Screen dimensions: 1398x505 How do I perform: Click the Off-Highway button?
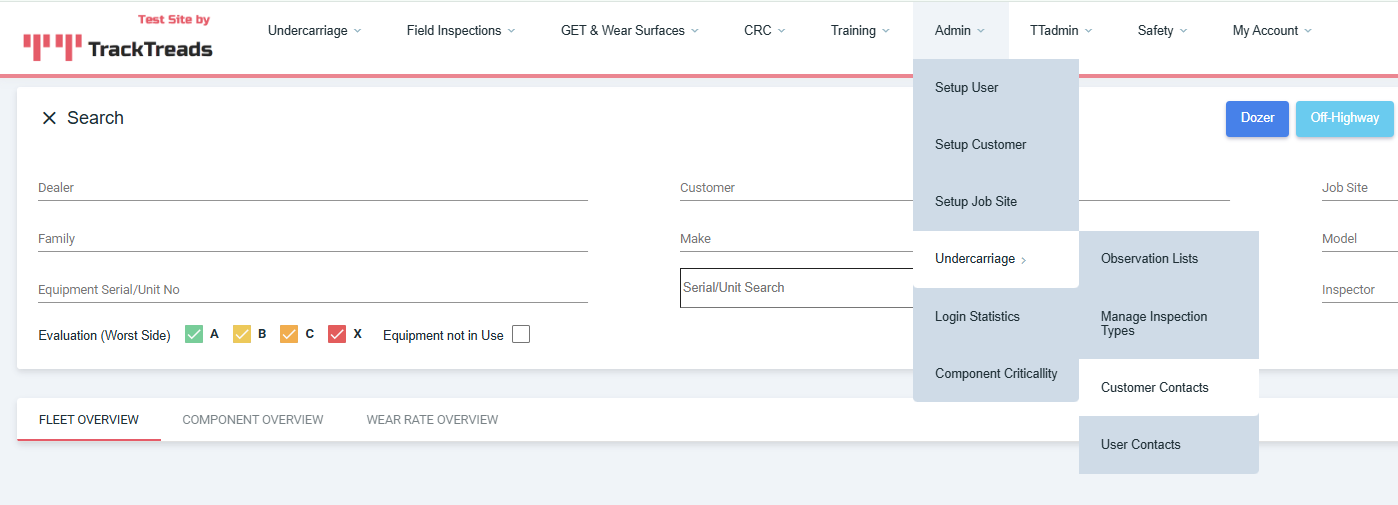click(1344, 118)
